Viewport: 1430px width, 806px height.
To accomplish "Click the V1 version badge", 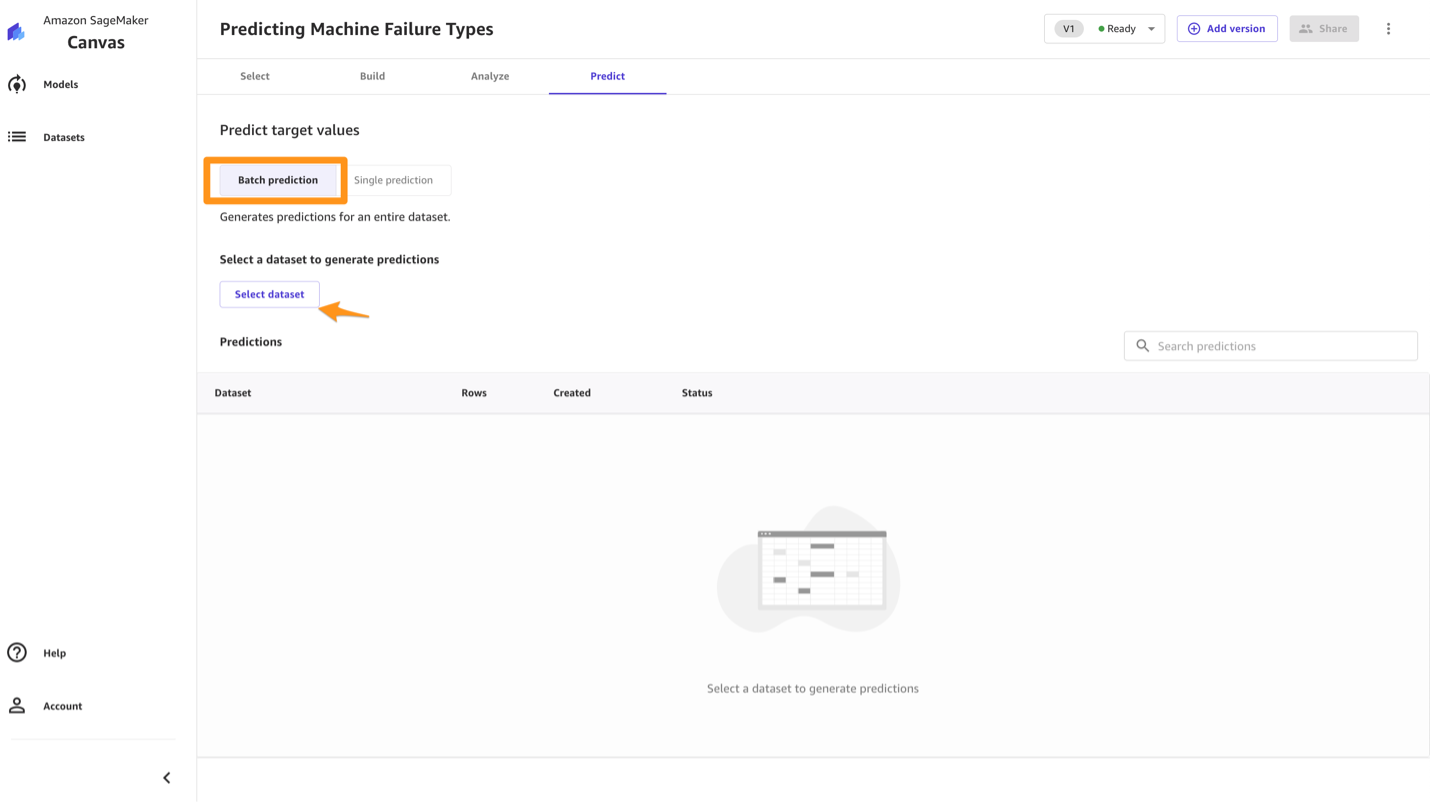I will pyautogui.click(x=1069, y=29).
